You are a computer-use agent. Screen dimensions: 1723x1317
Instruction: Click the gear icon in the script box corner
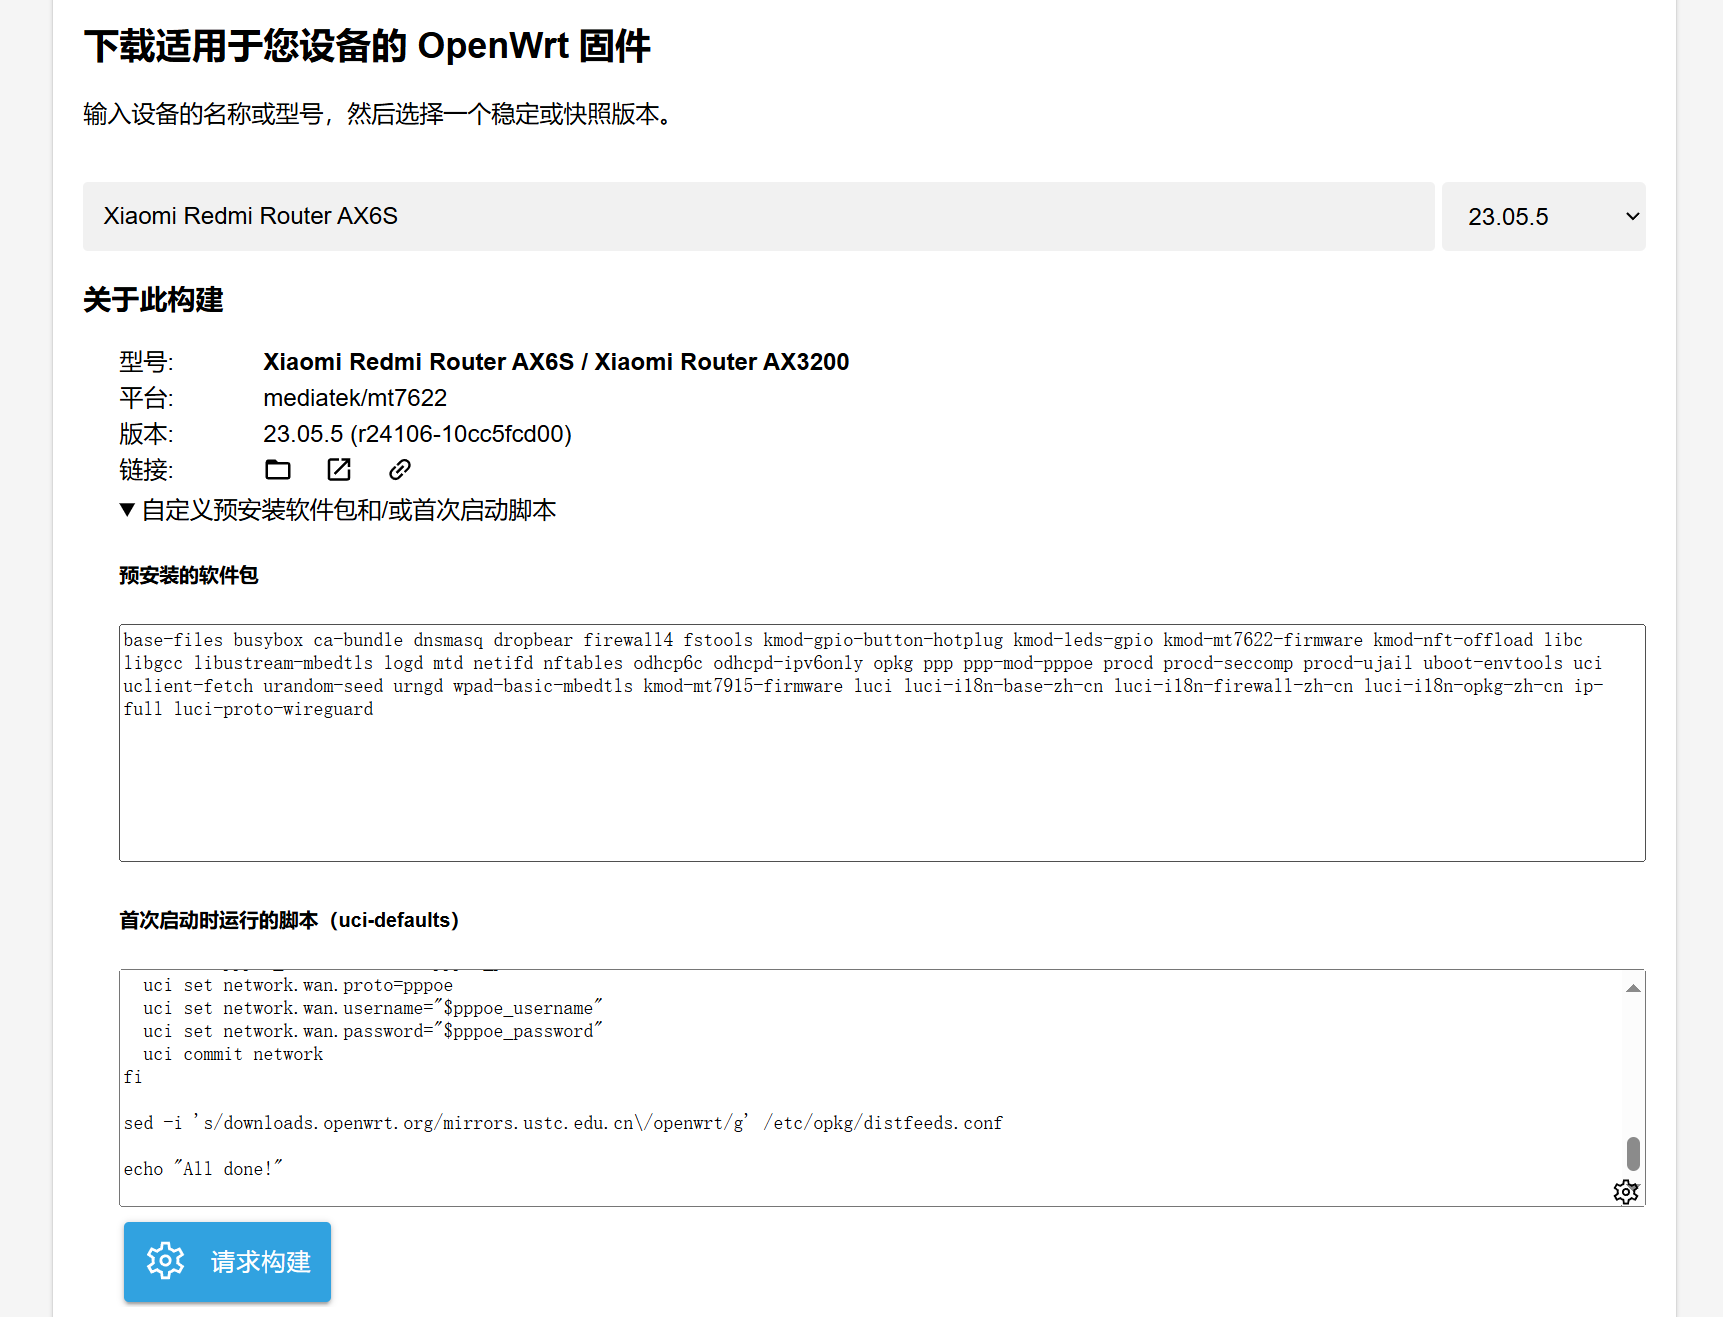click(x=1626, y=1191)
